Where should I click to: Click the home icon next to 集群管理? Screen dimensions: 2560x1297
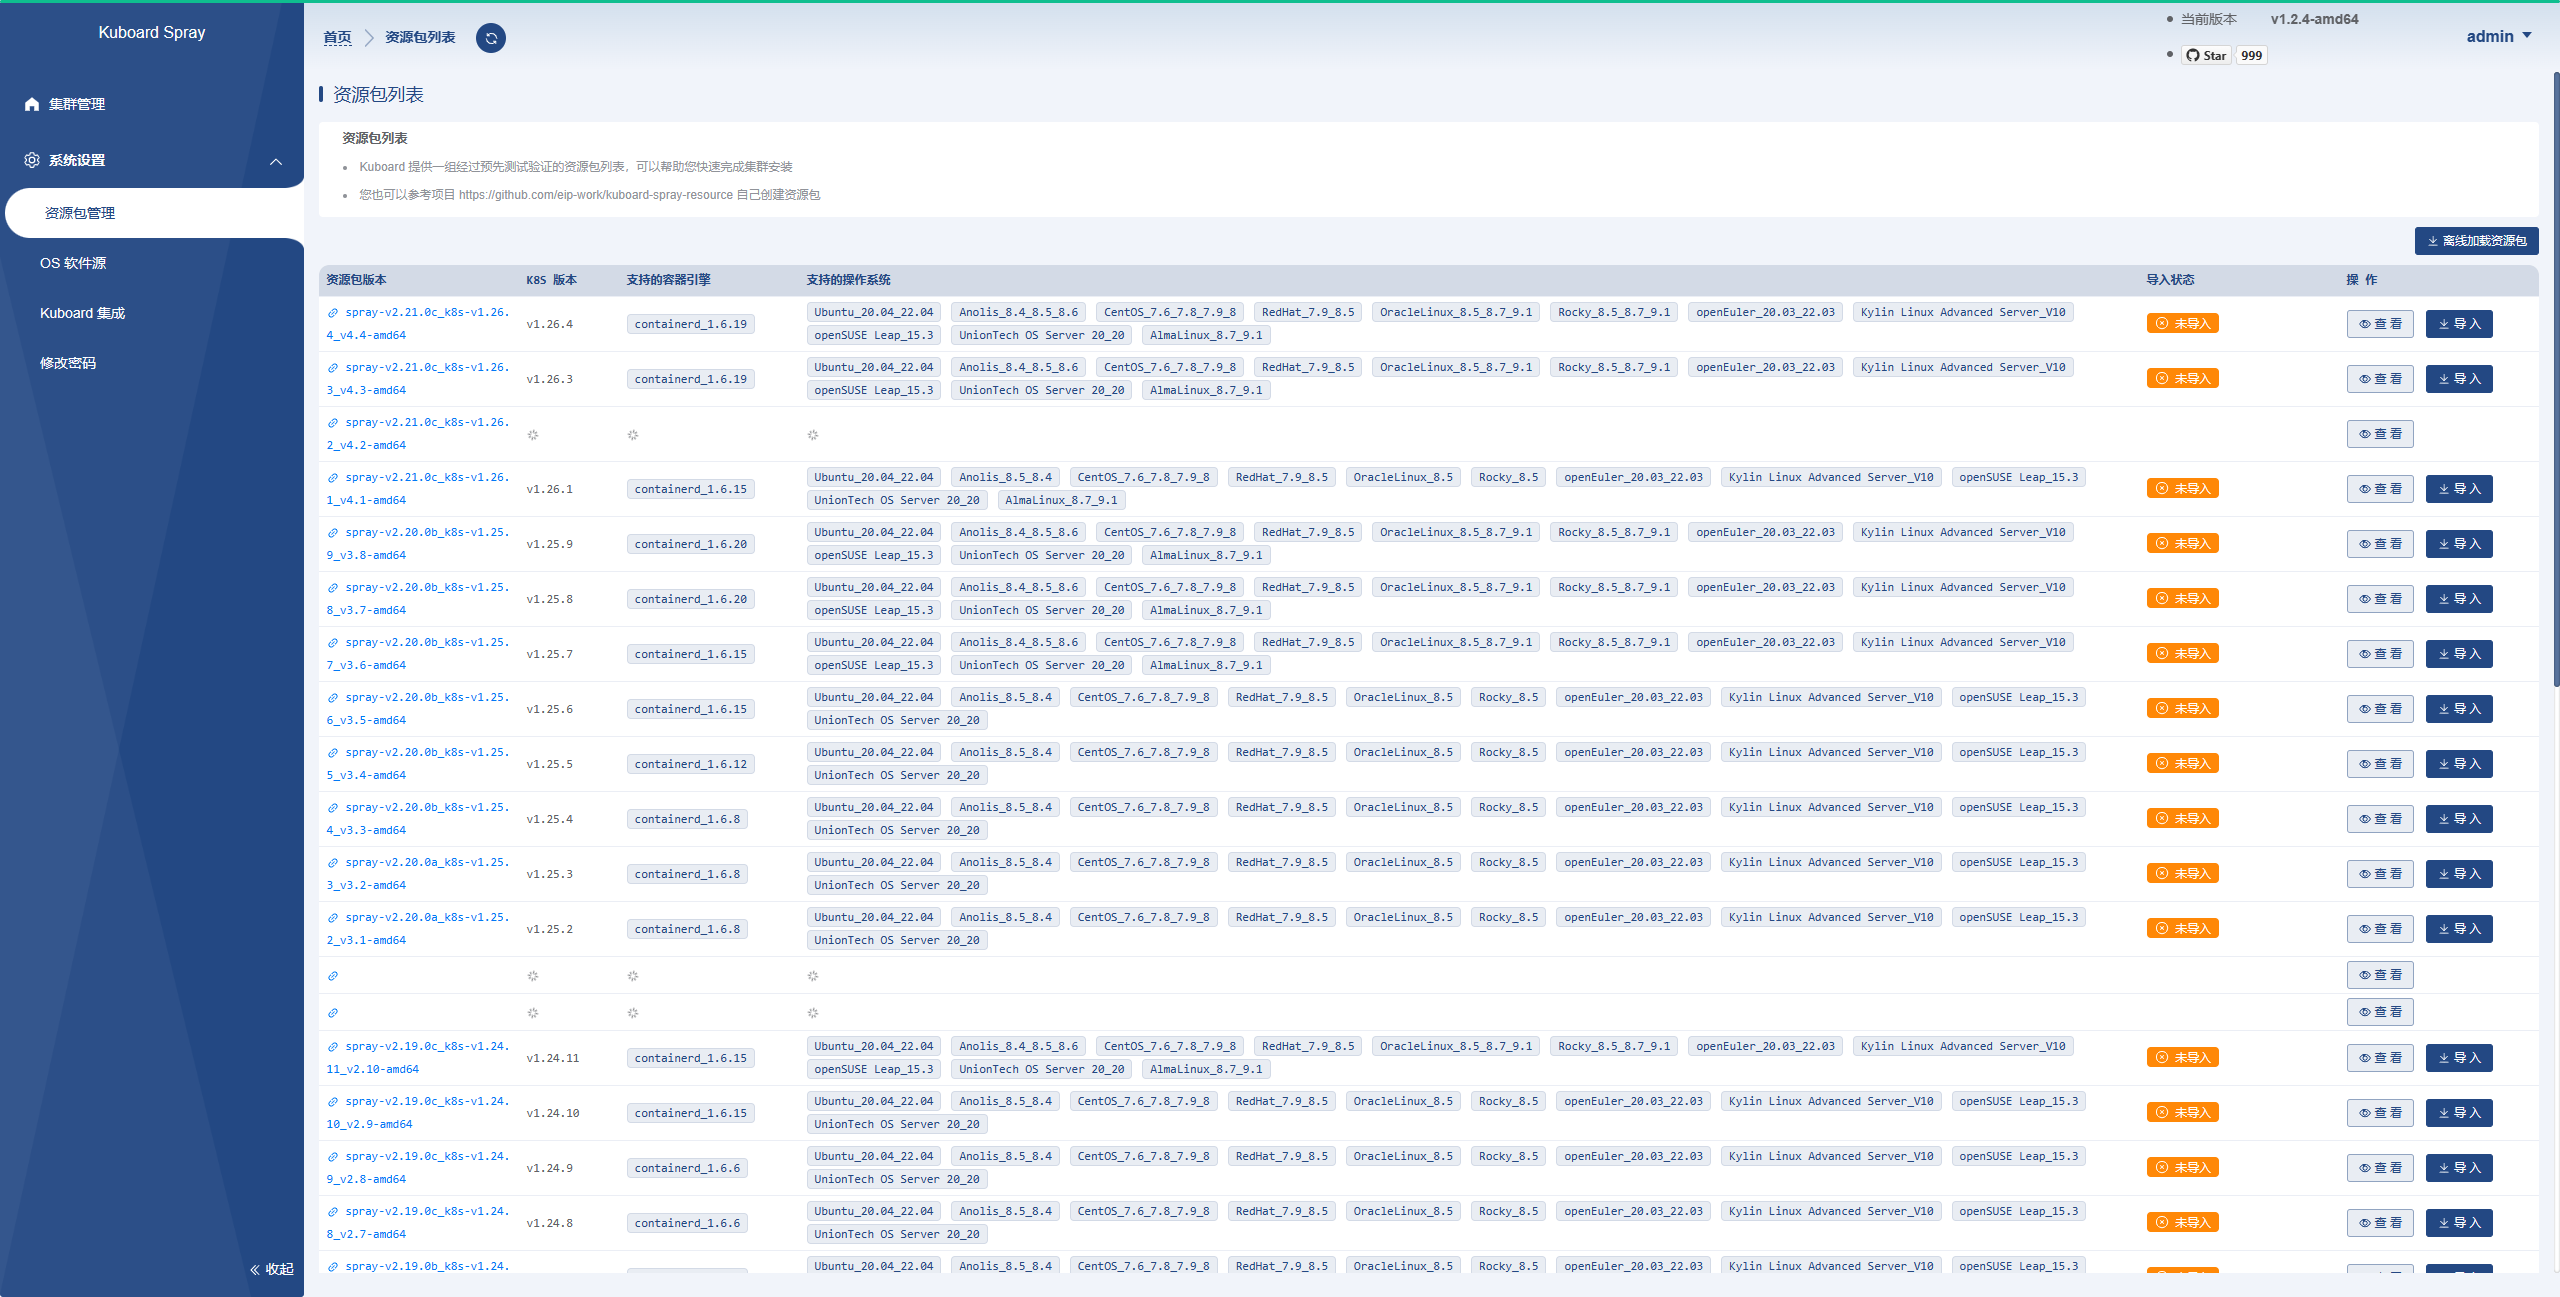click(32, 104)
